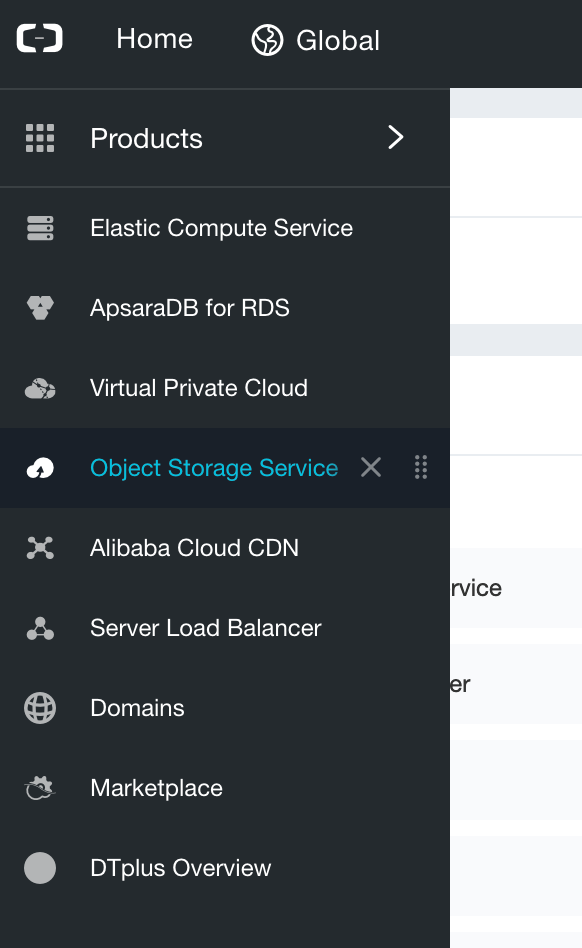Click the drag handle beside Object Storage Service
Screen dimensions: 582x948
click(420, 467)
